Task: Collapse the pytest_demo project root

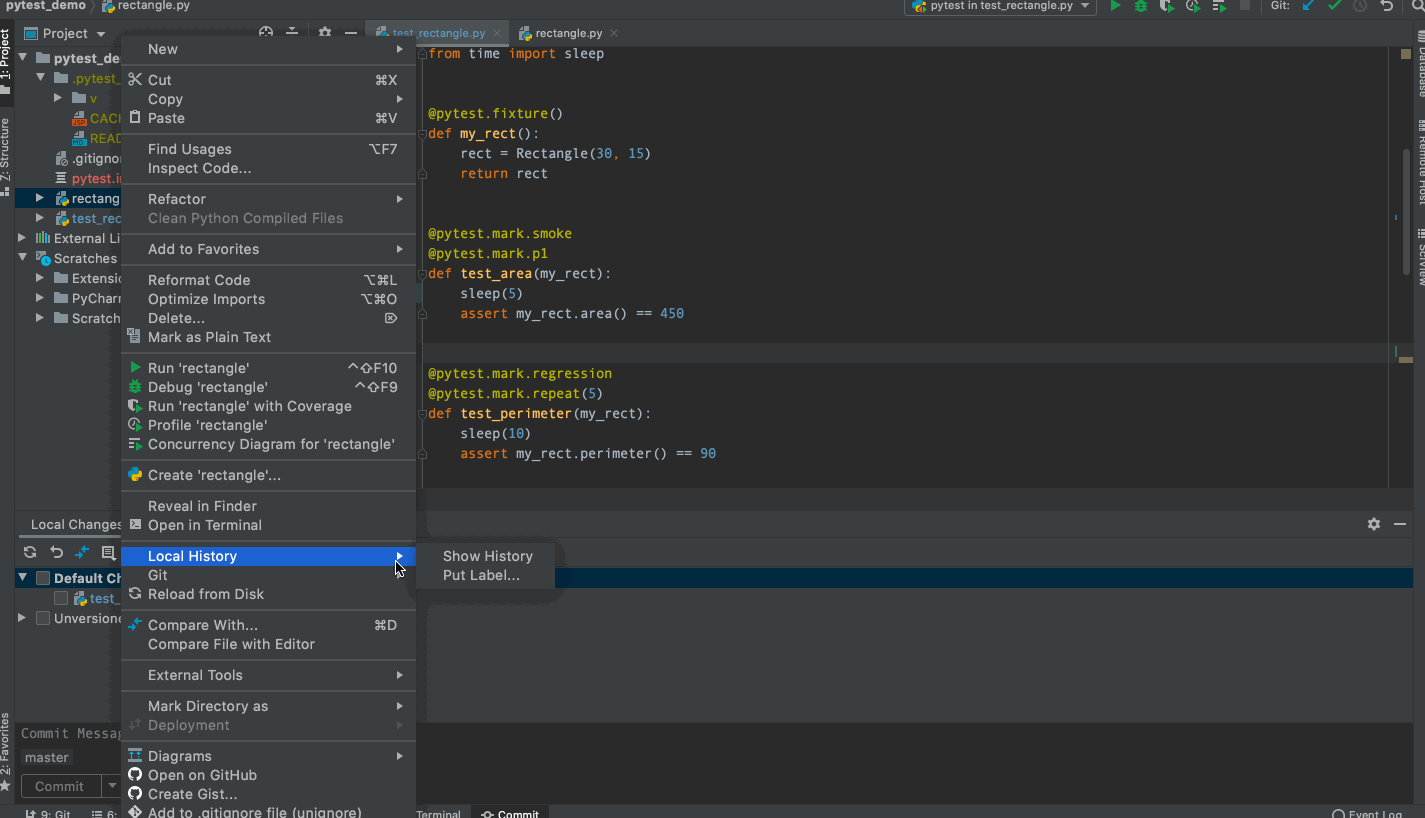Action: 22,58
